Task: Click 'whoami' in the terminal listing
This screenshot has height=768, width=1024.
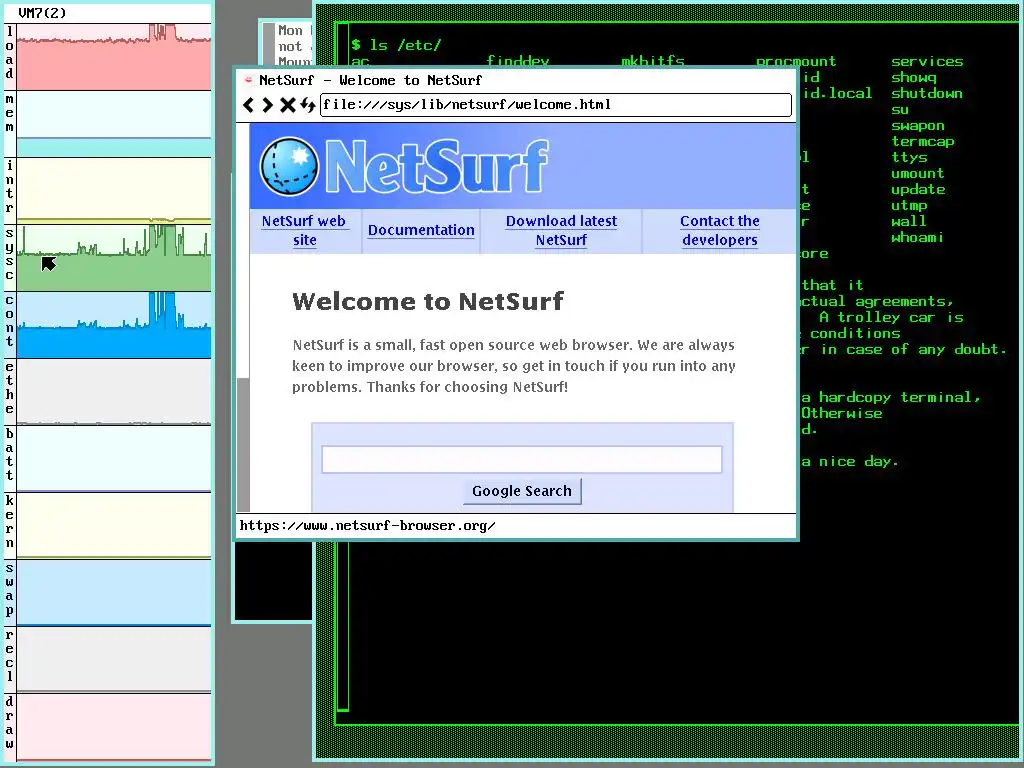Action: coord(918,237)
